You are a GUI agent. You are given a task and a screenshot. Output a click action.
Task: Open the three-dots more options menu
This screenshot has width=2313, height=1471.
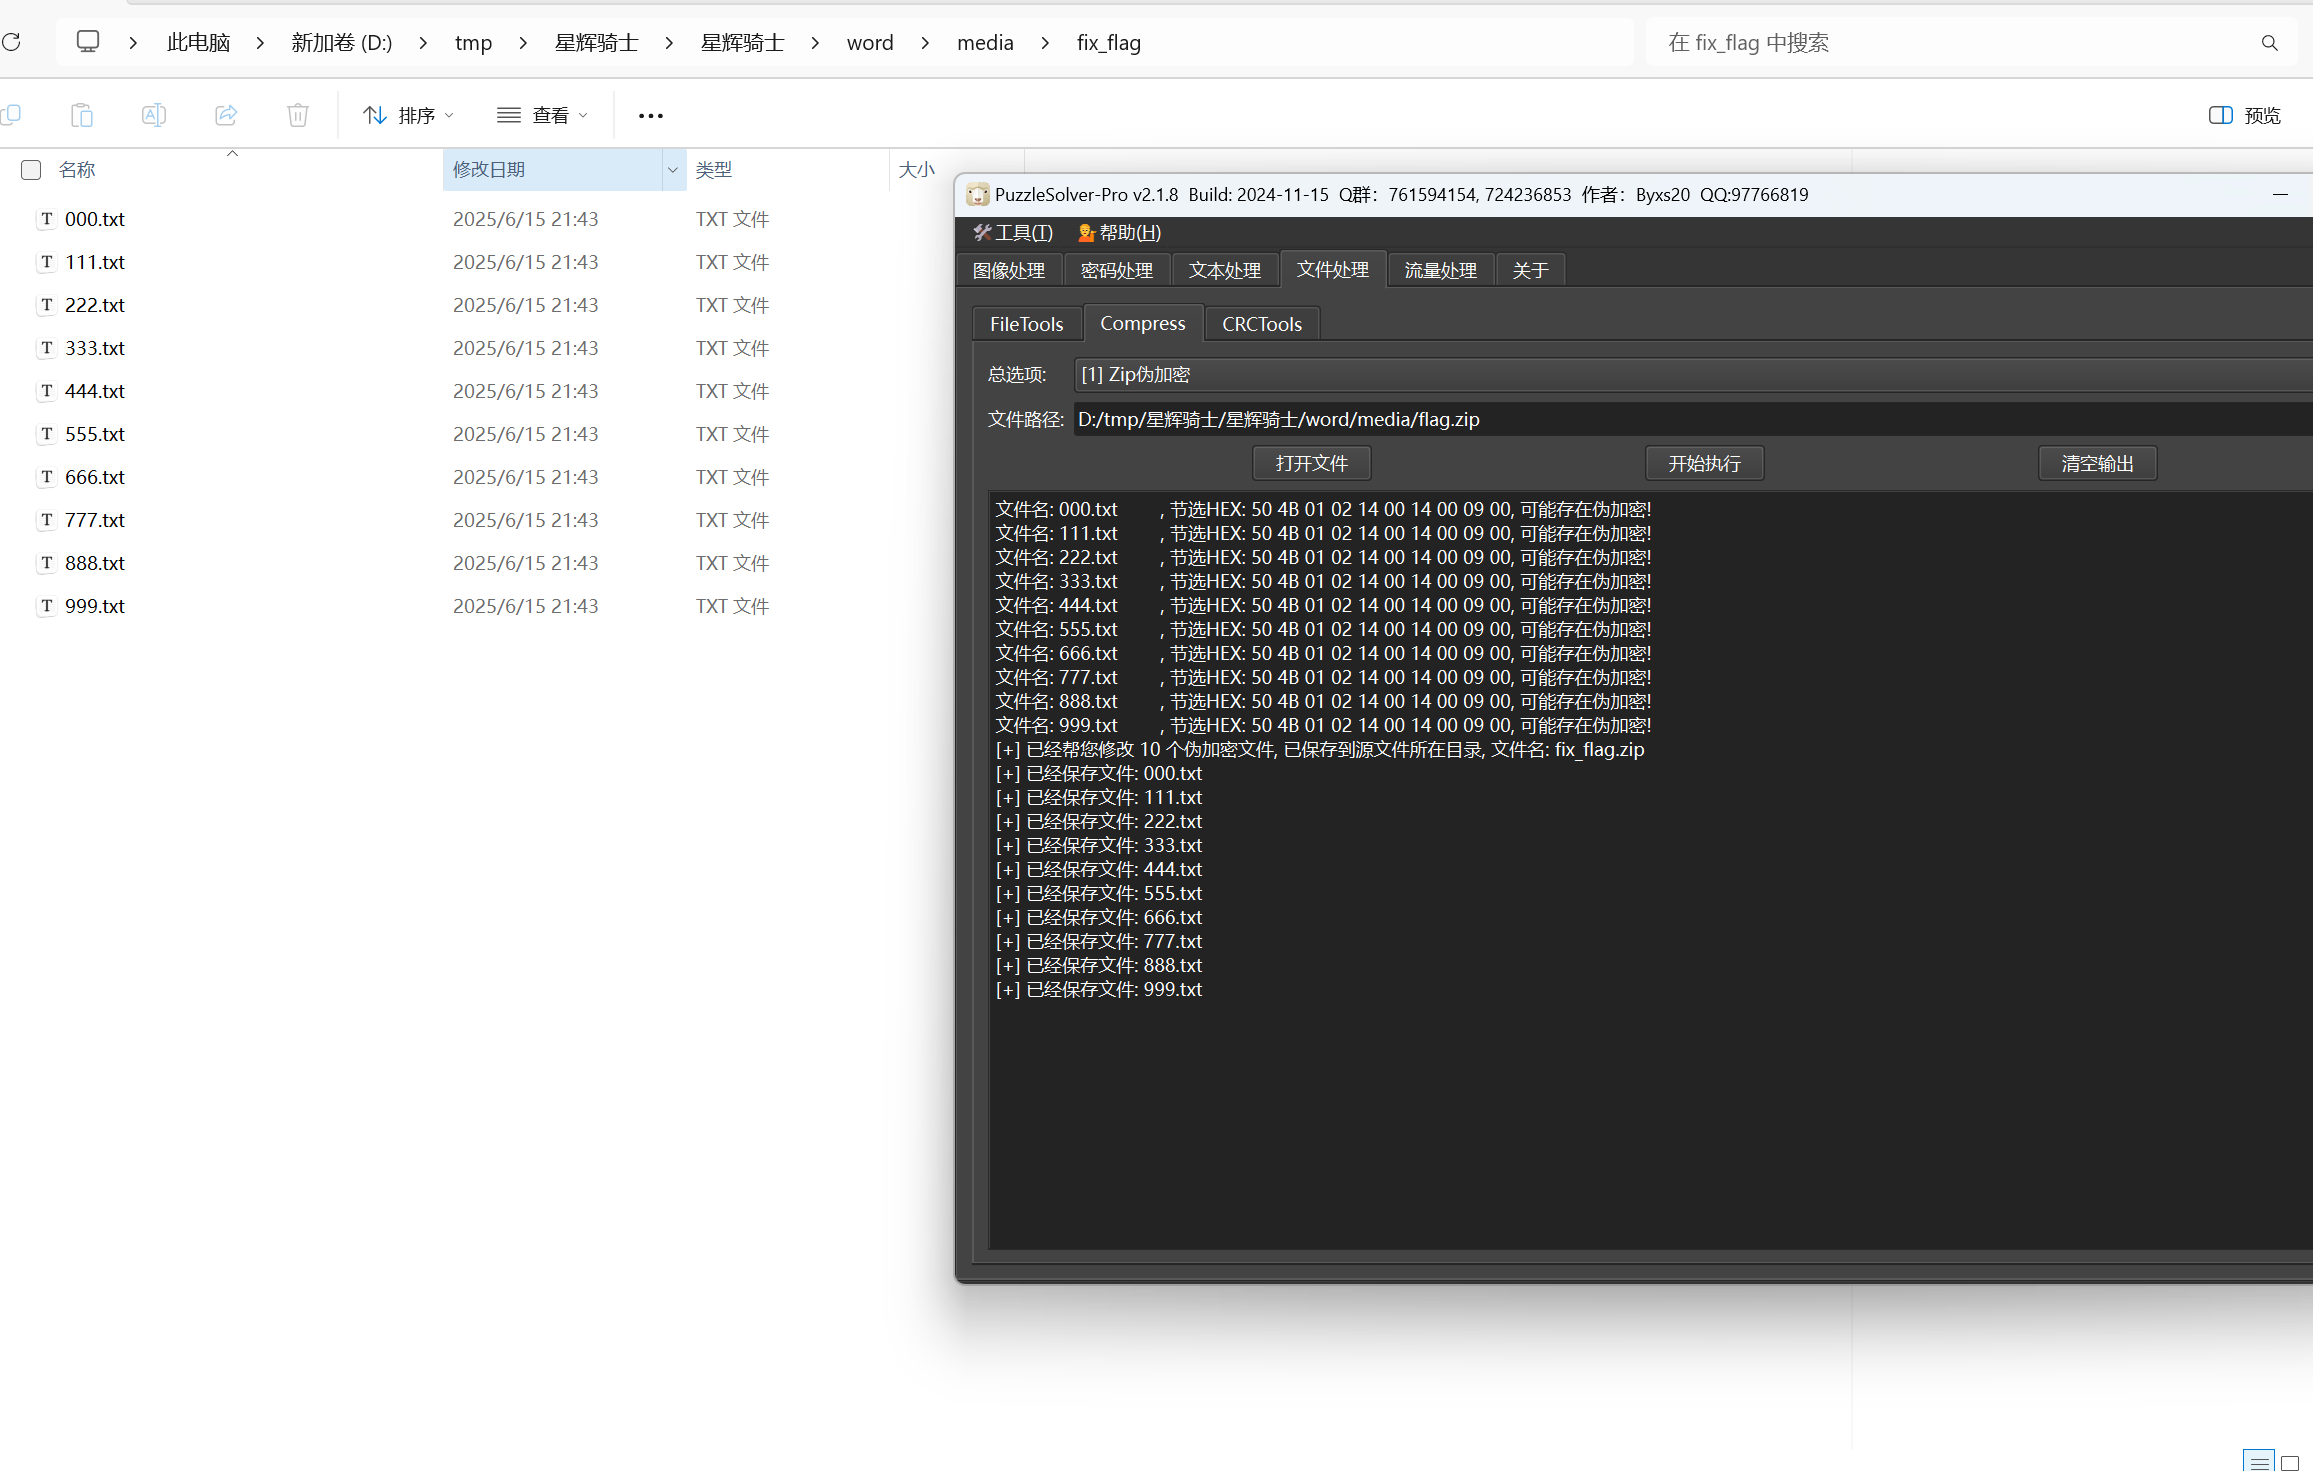click(651, 116)
